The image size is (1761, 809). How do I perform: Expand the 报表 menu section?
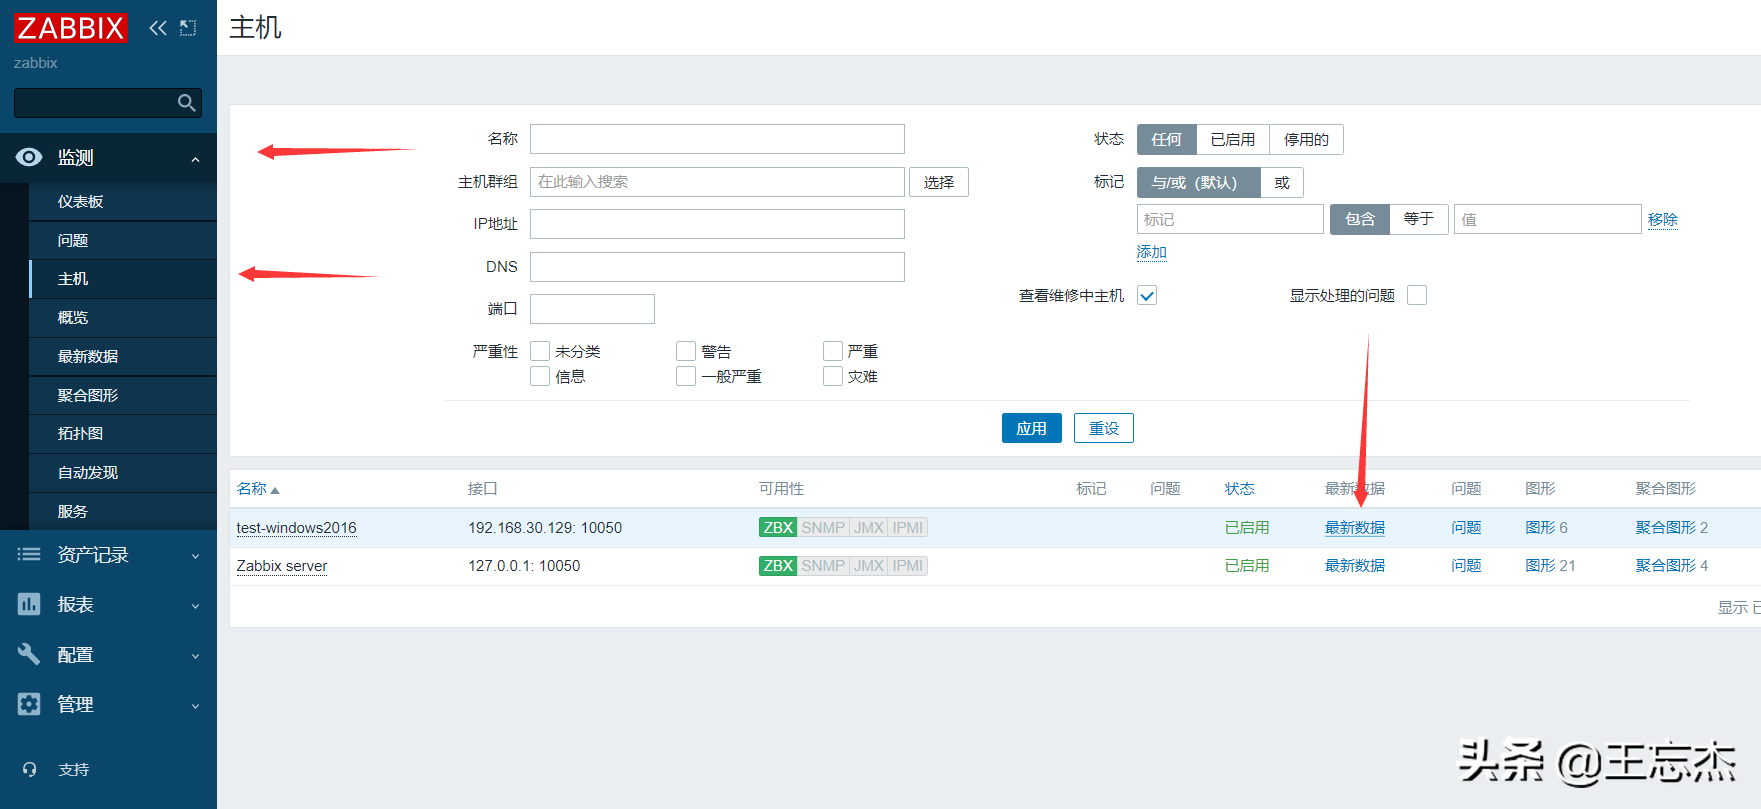pos(195,606)
